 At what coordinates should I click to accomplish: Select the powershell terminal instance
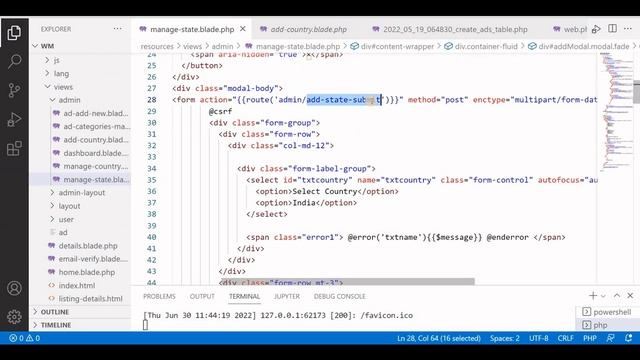[x=607, y=312]
